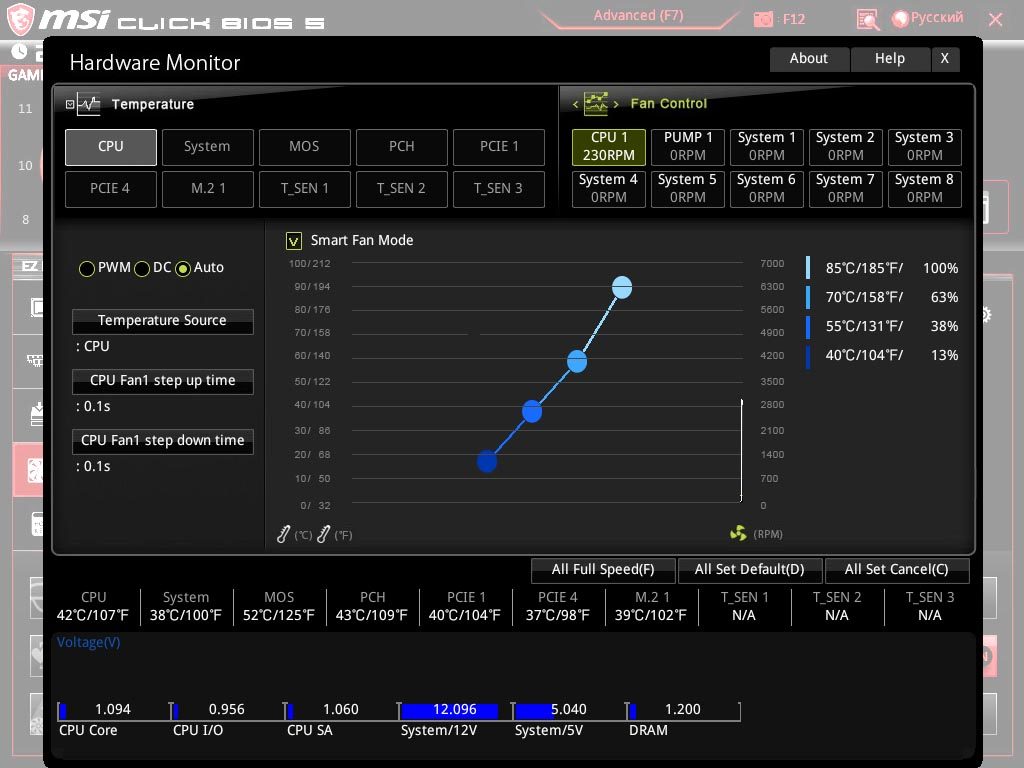This screenshot has height=768, width=1024.
Task: Select Auto fan mode radio button
Action: click(183, 268)
